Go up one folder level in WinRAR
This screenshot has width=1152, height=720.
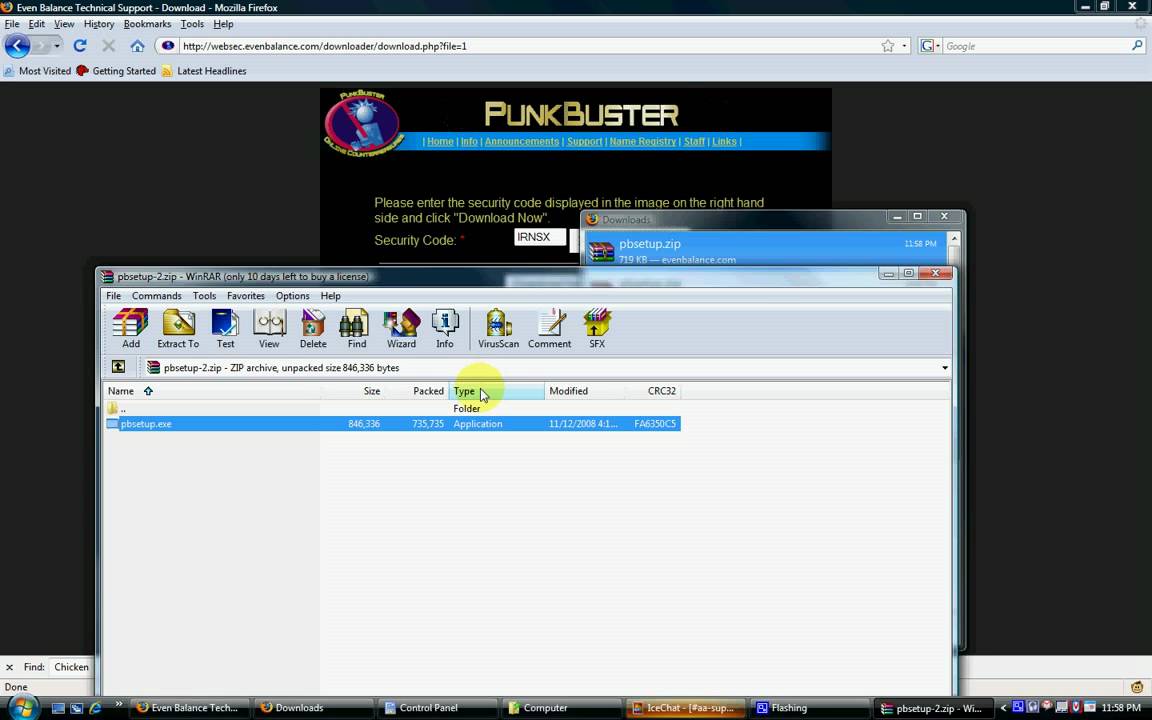pyautogui.click(x=118, y=367)
